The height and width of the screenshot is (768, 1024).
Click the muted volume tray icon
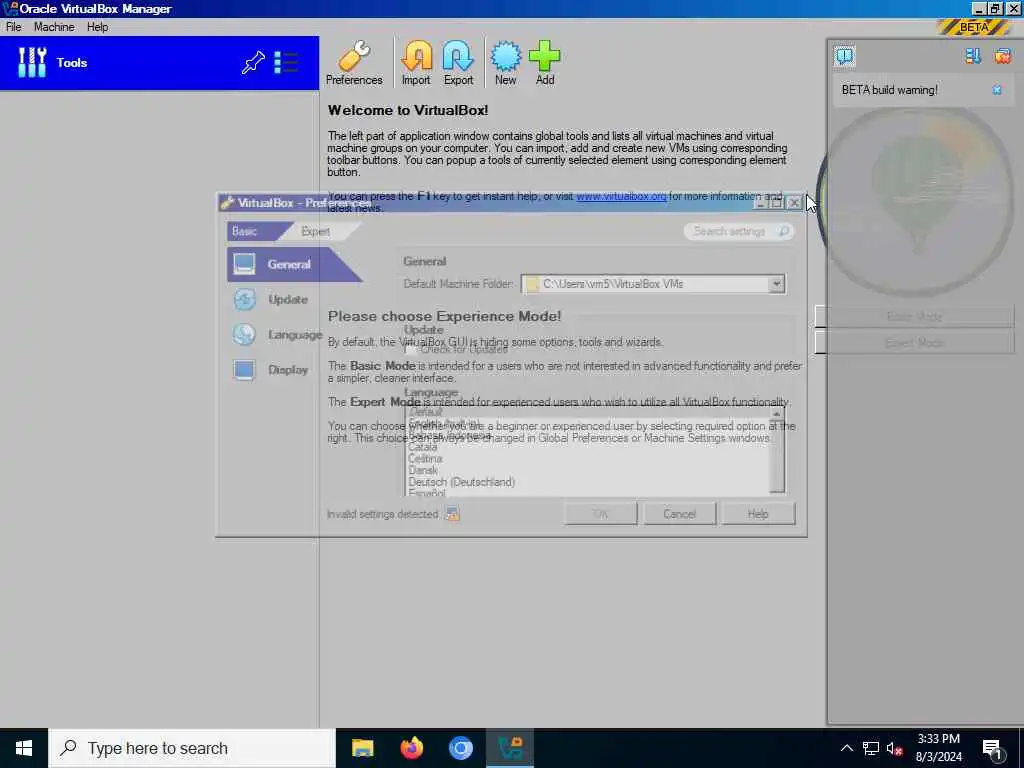[895, 748]
